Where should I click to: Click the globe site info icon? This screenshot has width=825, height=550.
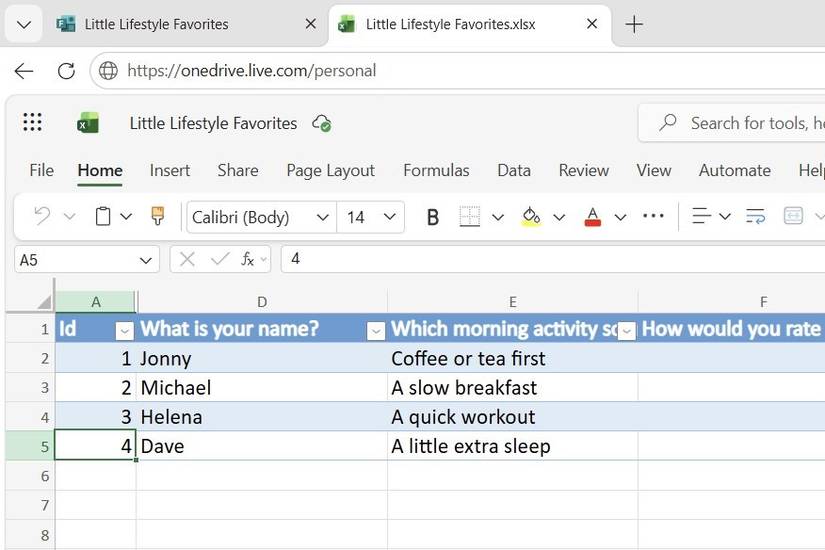[108, 71]
